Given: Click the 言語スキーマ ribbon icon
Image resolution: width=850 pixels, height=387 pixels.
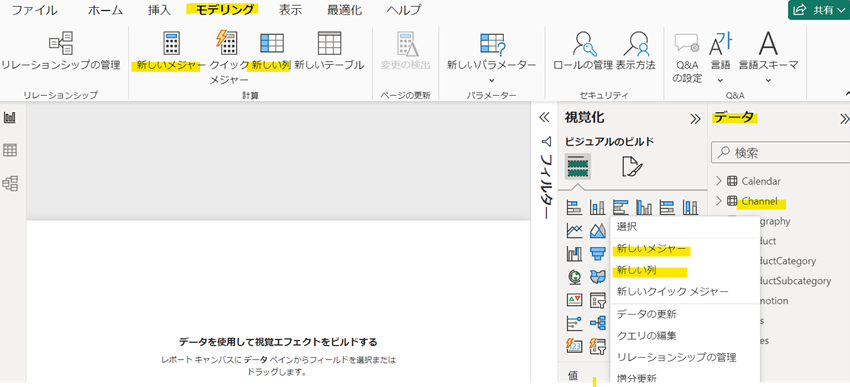Looking at the screenshot, I should [x=768, y=43].
